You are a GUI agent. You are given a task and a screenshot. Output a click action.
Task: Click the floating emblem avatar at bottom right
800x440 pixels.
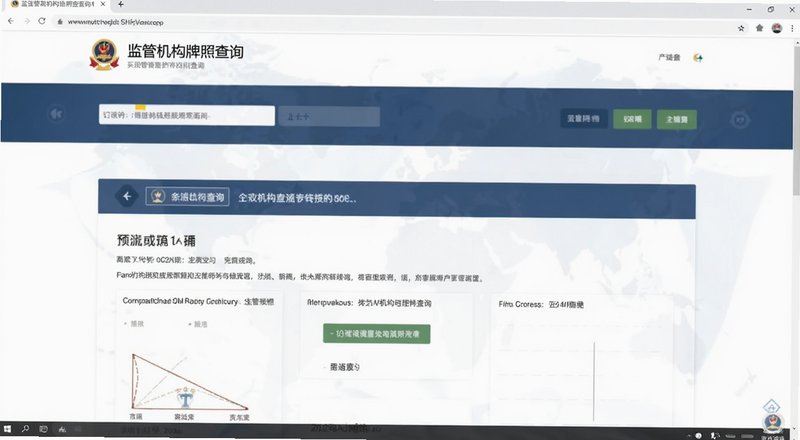(772, 423)
